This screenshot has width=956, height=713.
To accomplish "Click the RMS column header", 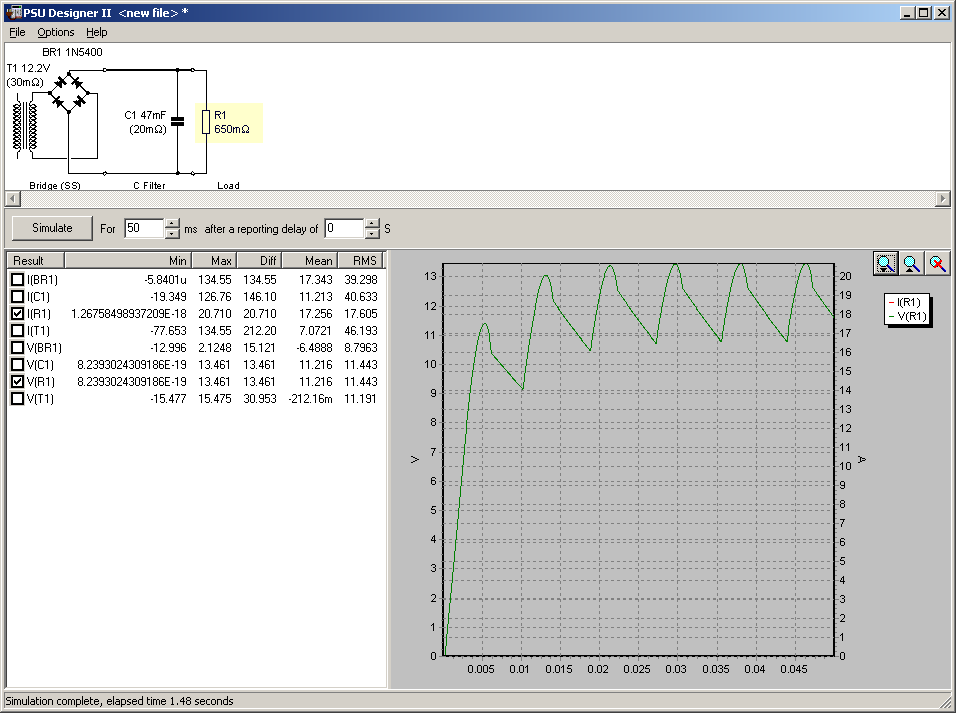I will 360,260.
